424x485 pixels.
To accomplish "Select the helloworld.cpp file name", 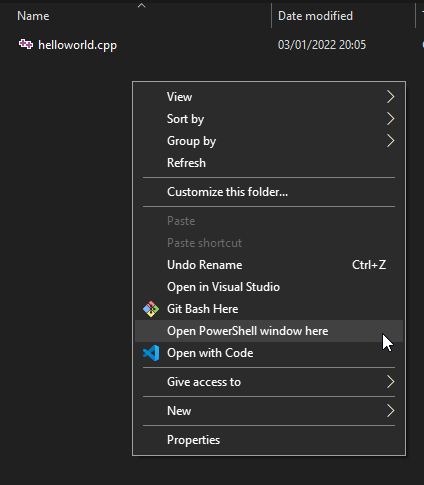I will [x=78, y=45].
